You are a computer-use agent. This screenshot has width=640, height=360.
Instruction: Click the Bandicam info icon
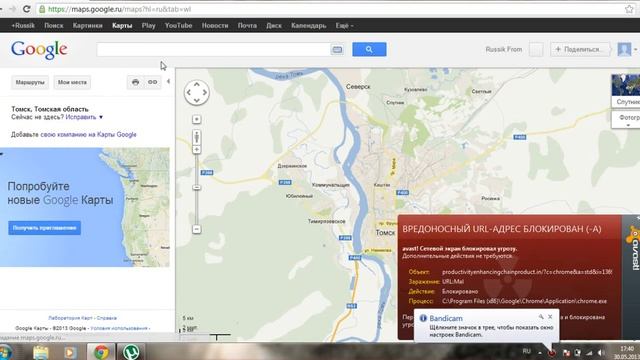click(x=423, y=318)
